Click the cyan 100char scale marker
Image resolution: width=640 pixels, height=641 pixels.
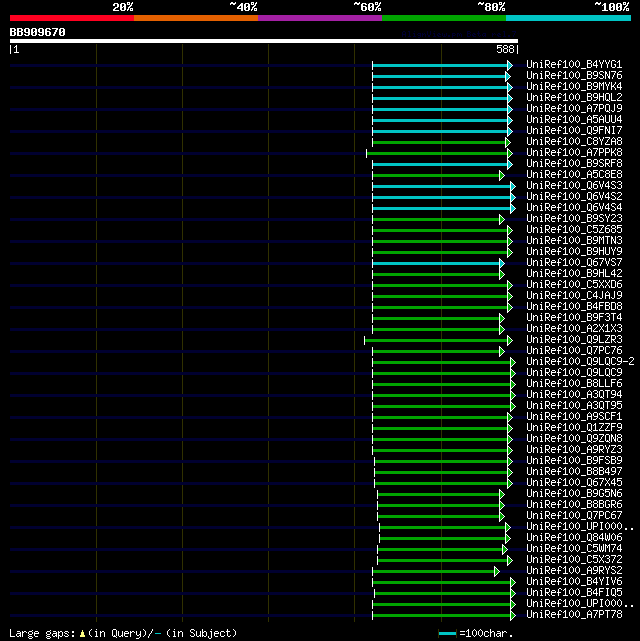point(447,634)
